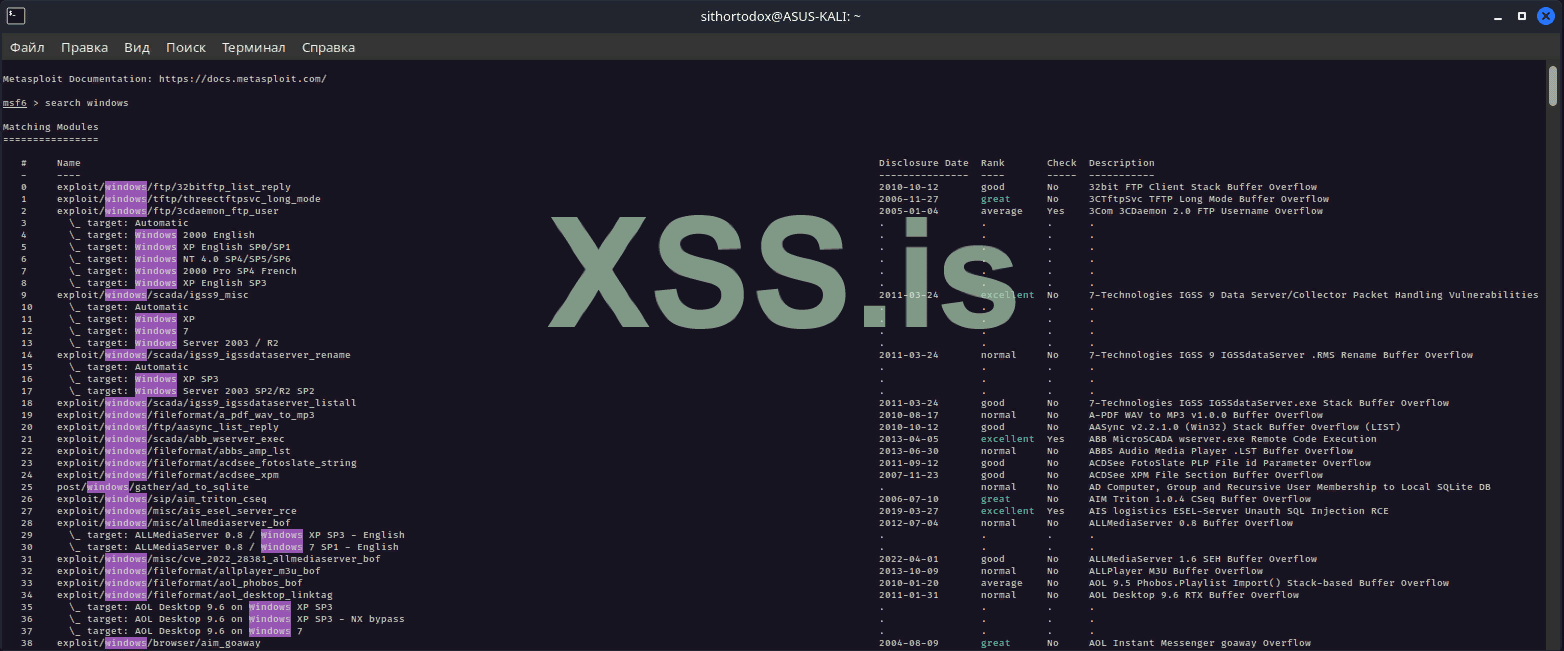Click 'AOL Instant Messenger goaway Overflow' description

(x=1200, y=643)
